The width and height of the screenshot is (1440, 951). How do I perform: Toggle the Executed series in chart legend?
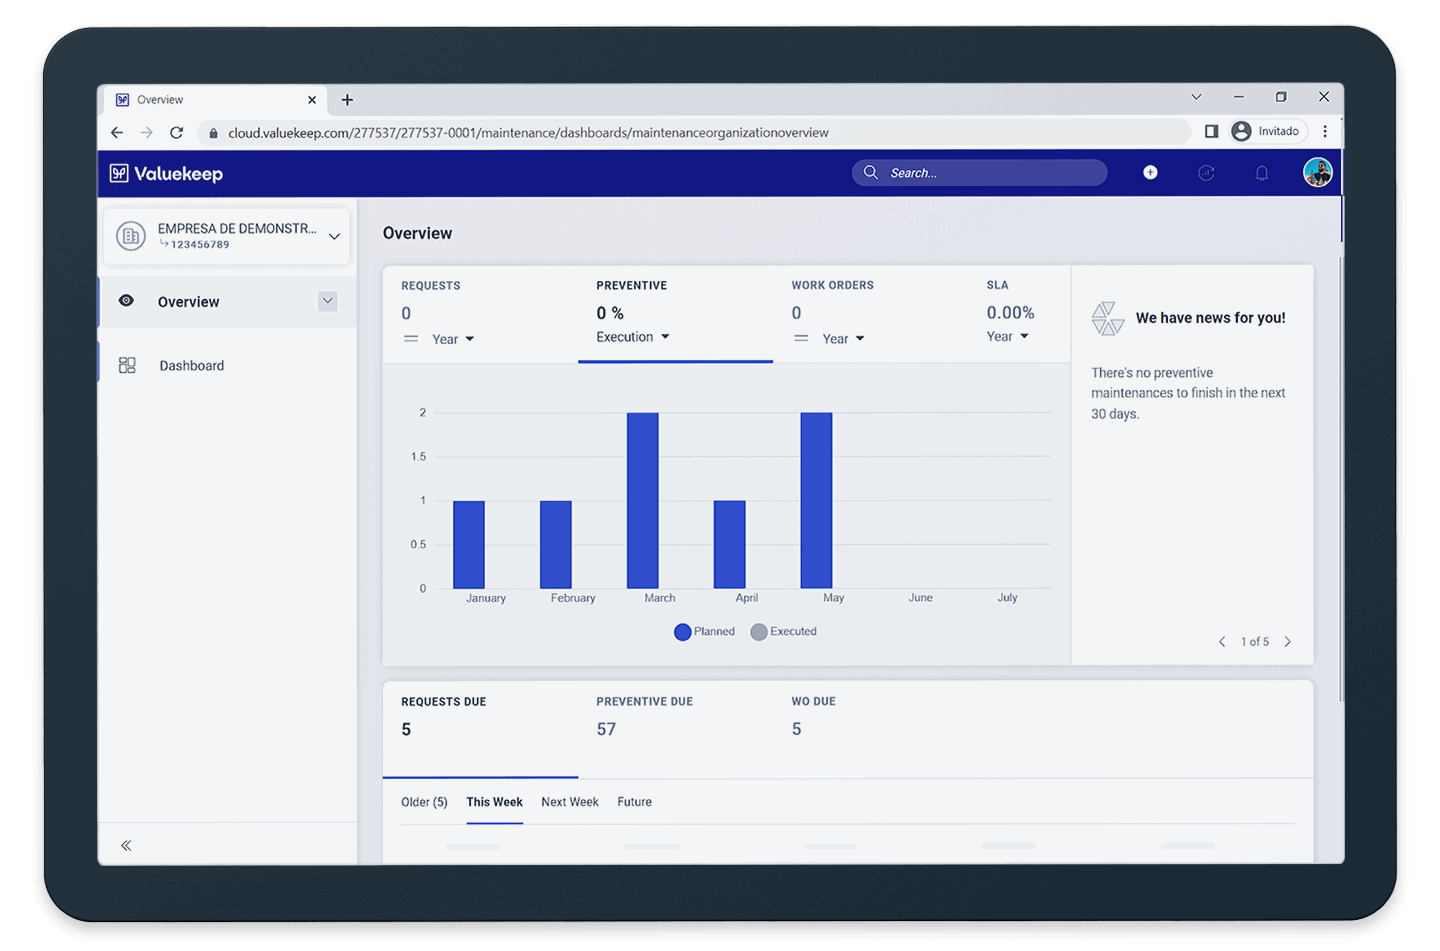783,632
